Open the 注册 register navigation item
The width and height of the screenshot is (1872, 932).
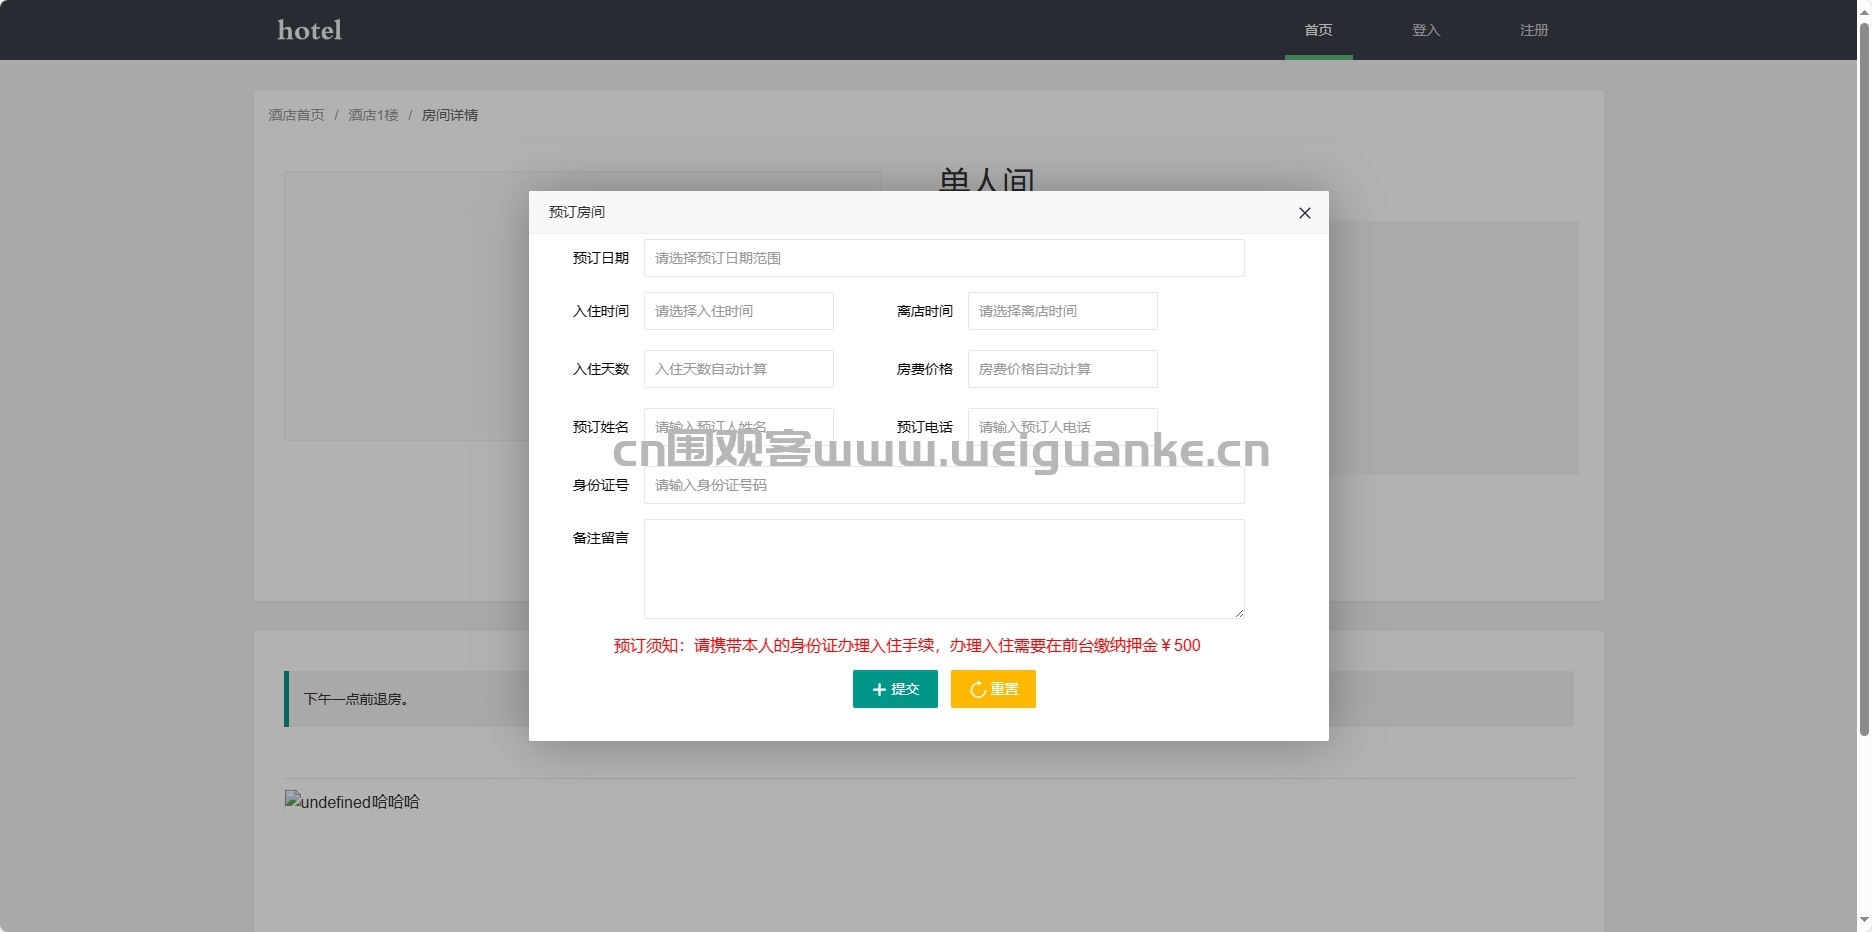click(1534, 30)
